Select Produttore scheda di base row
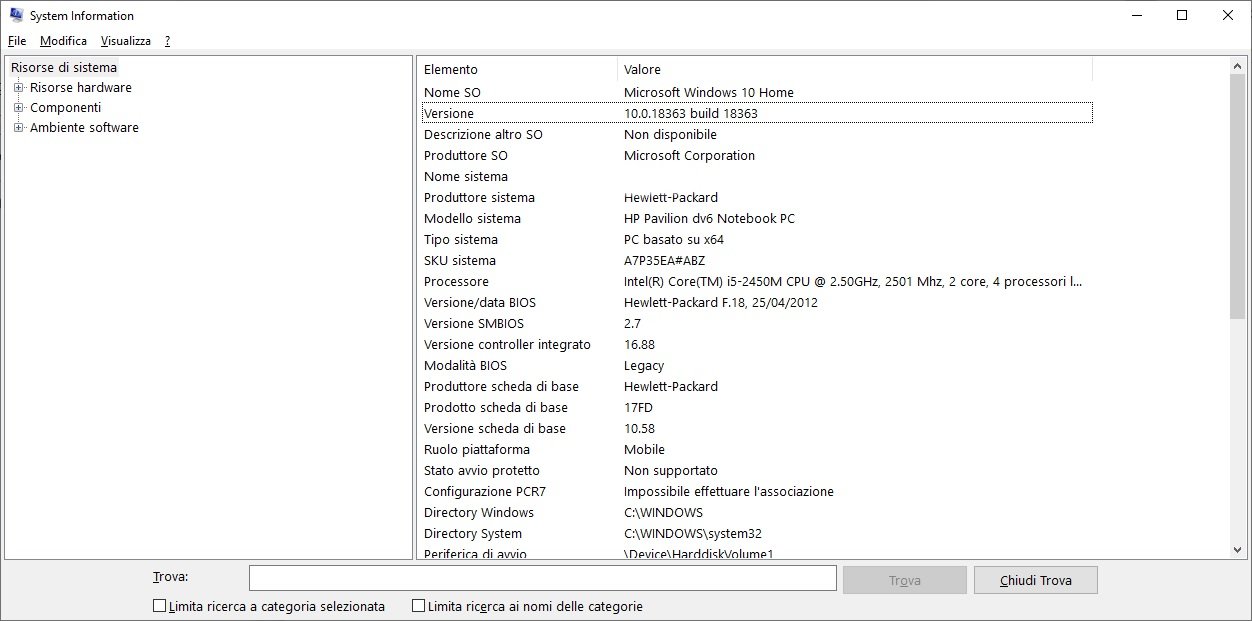1252x621 pixels. pos(757,387)
